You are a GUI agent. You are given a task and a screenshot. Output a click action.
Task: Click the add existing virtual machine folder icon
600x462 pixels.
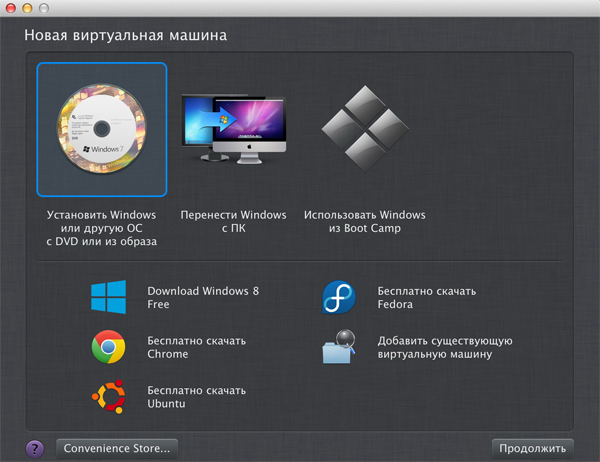pos(339,347)
